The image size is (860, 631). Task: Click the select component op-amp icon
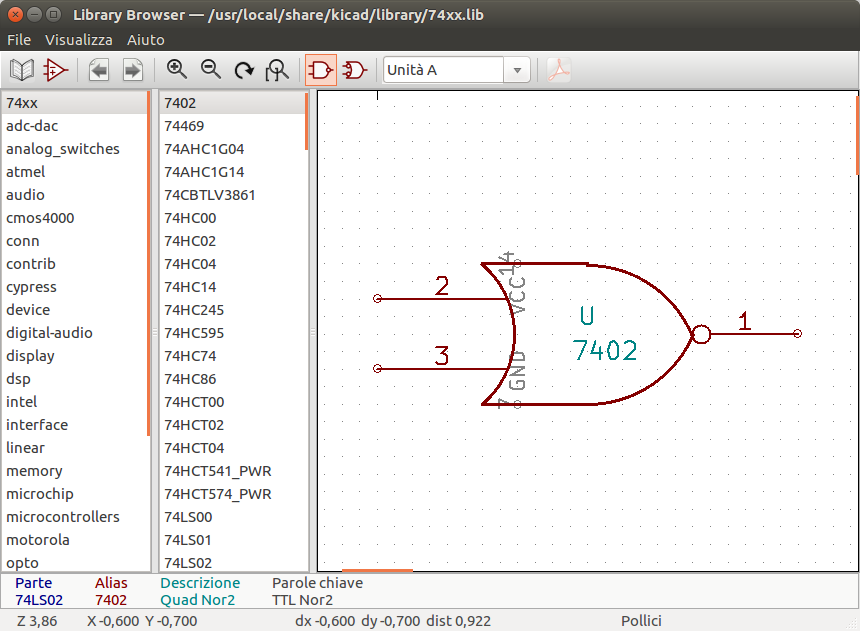click(55, 70)
